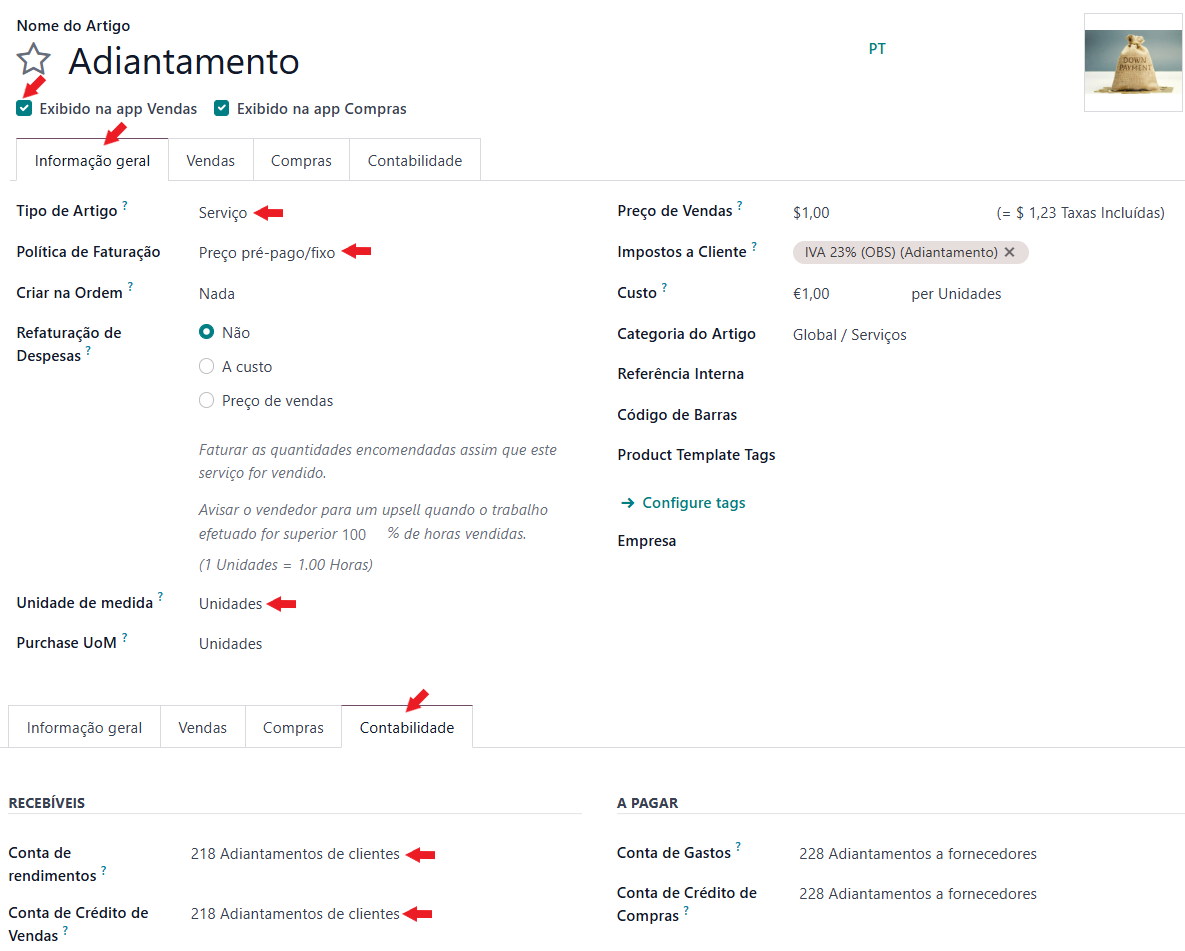Click the down payment product image thumbnail
Image resolution: width=1185 pixels, height=951 pixels.
(x=1133, y=62)
